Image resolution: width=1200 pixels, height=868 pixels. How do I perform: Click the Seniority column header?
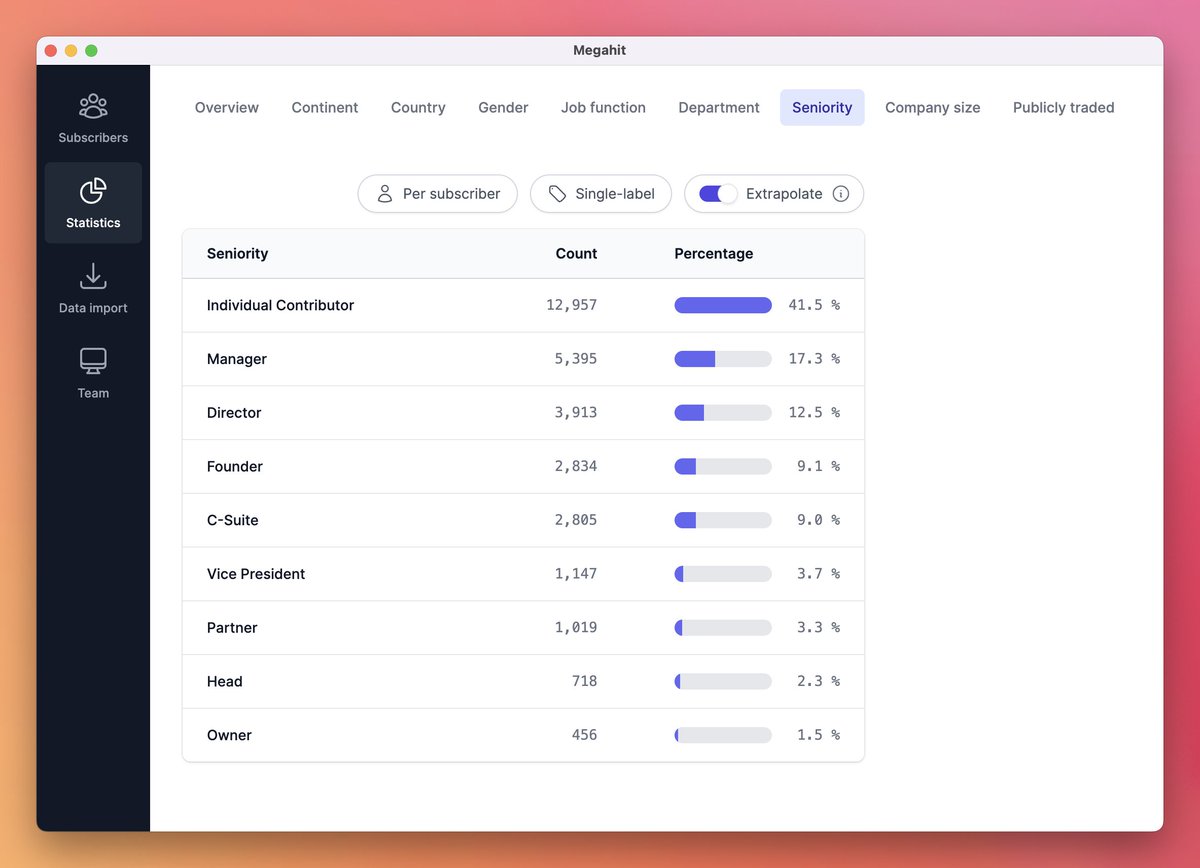237,254
